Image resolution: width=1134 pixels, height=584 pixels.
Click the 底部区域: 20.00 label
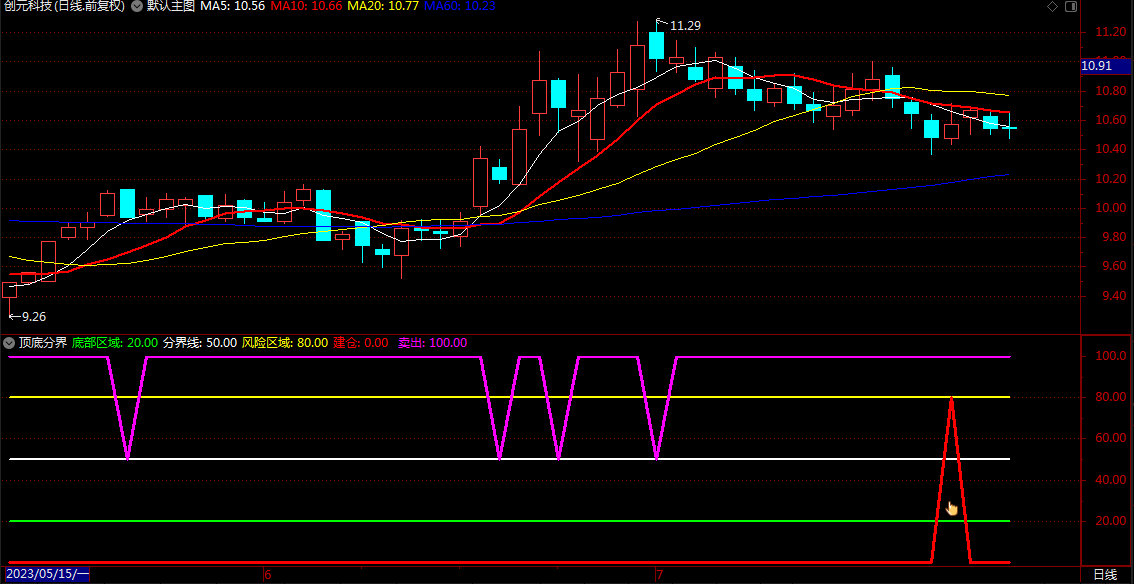115,343
